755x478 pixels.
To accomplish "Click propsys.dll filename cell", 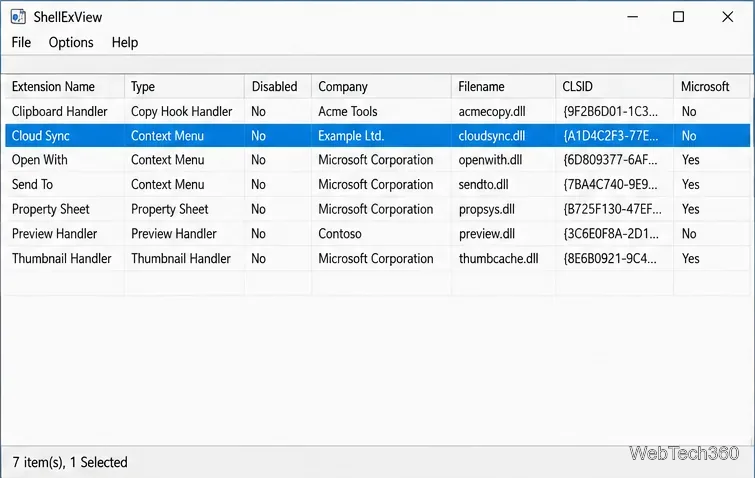I will (487, 209).
